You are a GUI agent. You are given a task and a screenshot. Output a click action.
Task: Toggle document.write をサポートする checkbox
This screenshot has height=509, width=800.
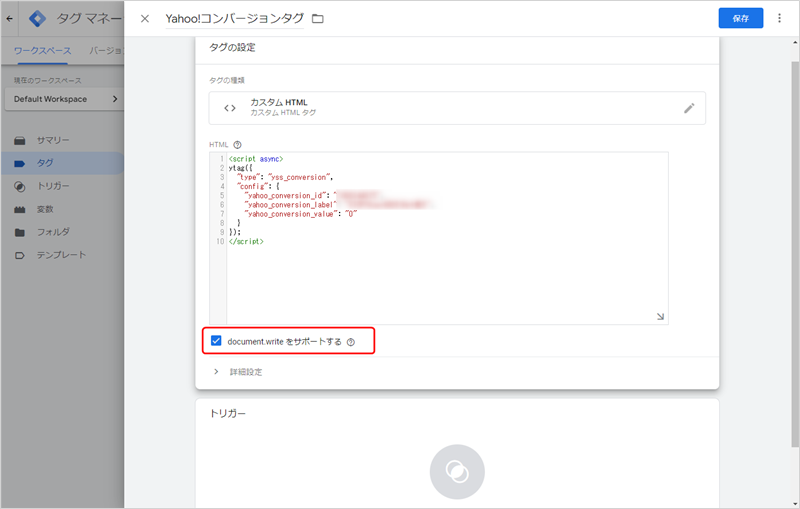click(x=216, y=341)
